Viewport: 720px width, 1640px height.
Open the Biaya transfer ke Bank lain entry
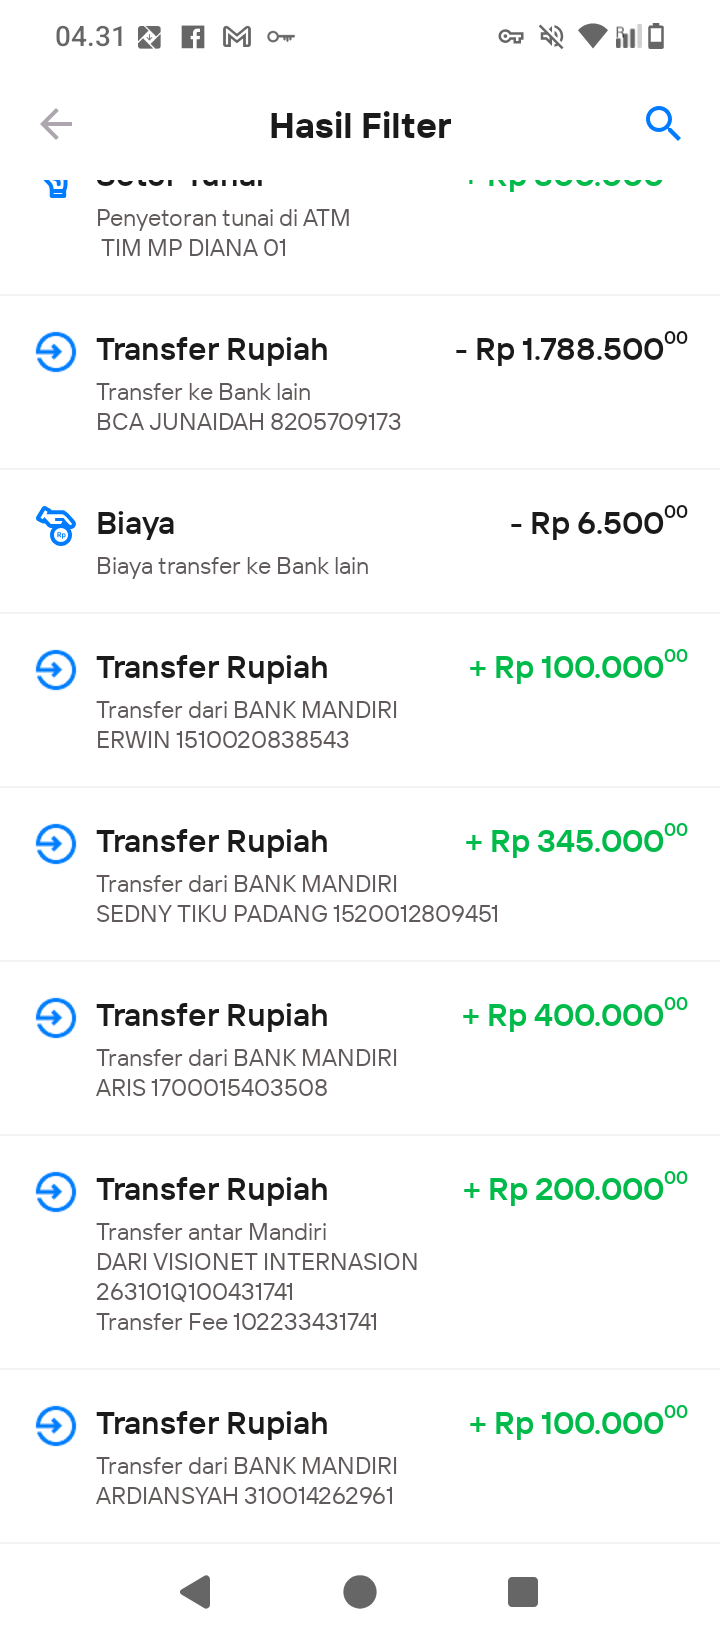click(360, 542)
